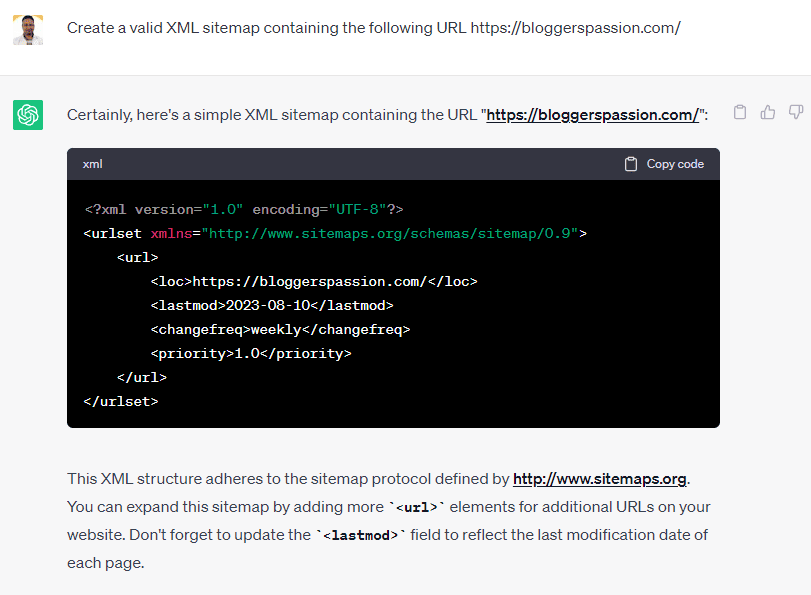Click the XML version declaration line
The height and width of the screenshot is (595, 811).
pyautogui.click(x=243, y=209)
